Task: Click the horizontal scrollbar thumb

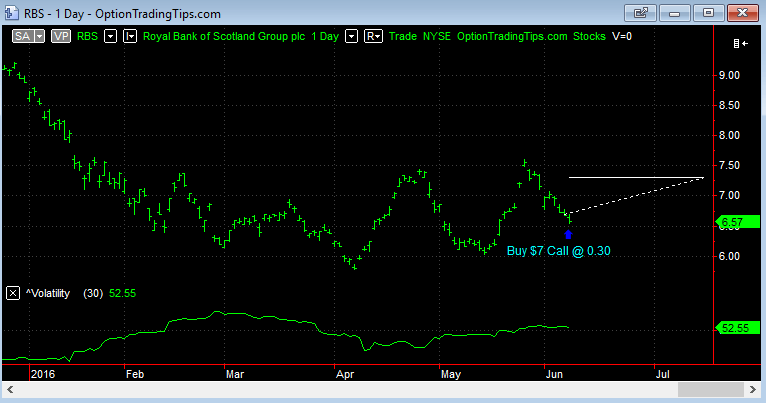Action: click(711, 389)
